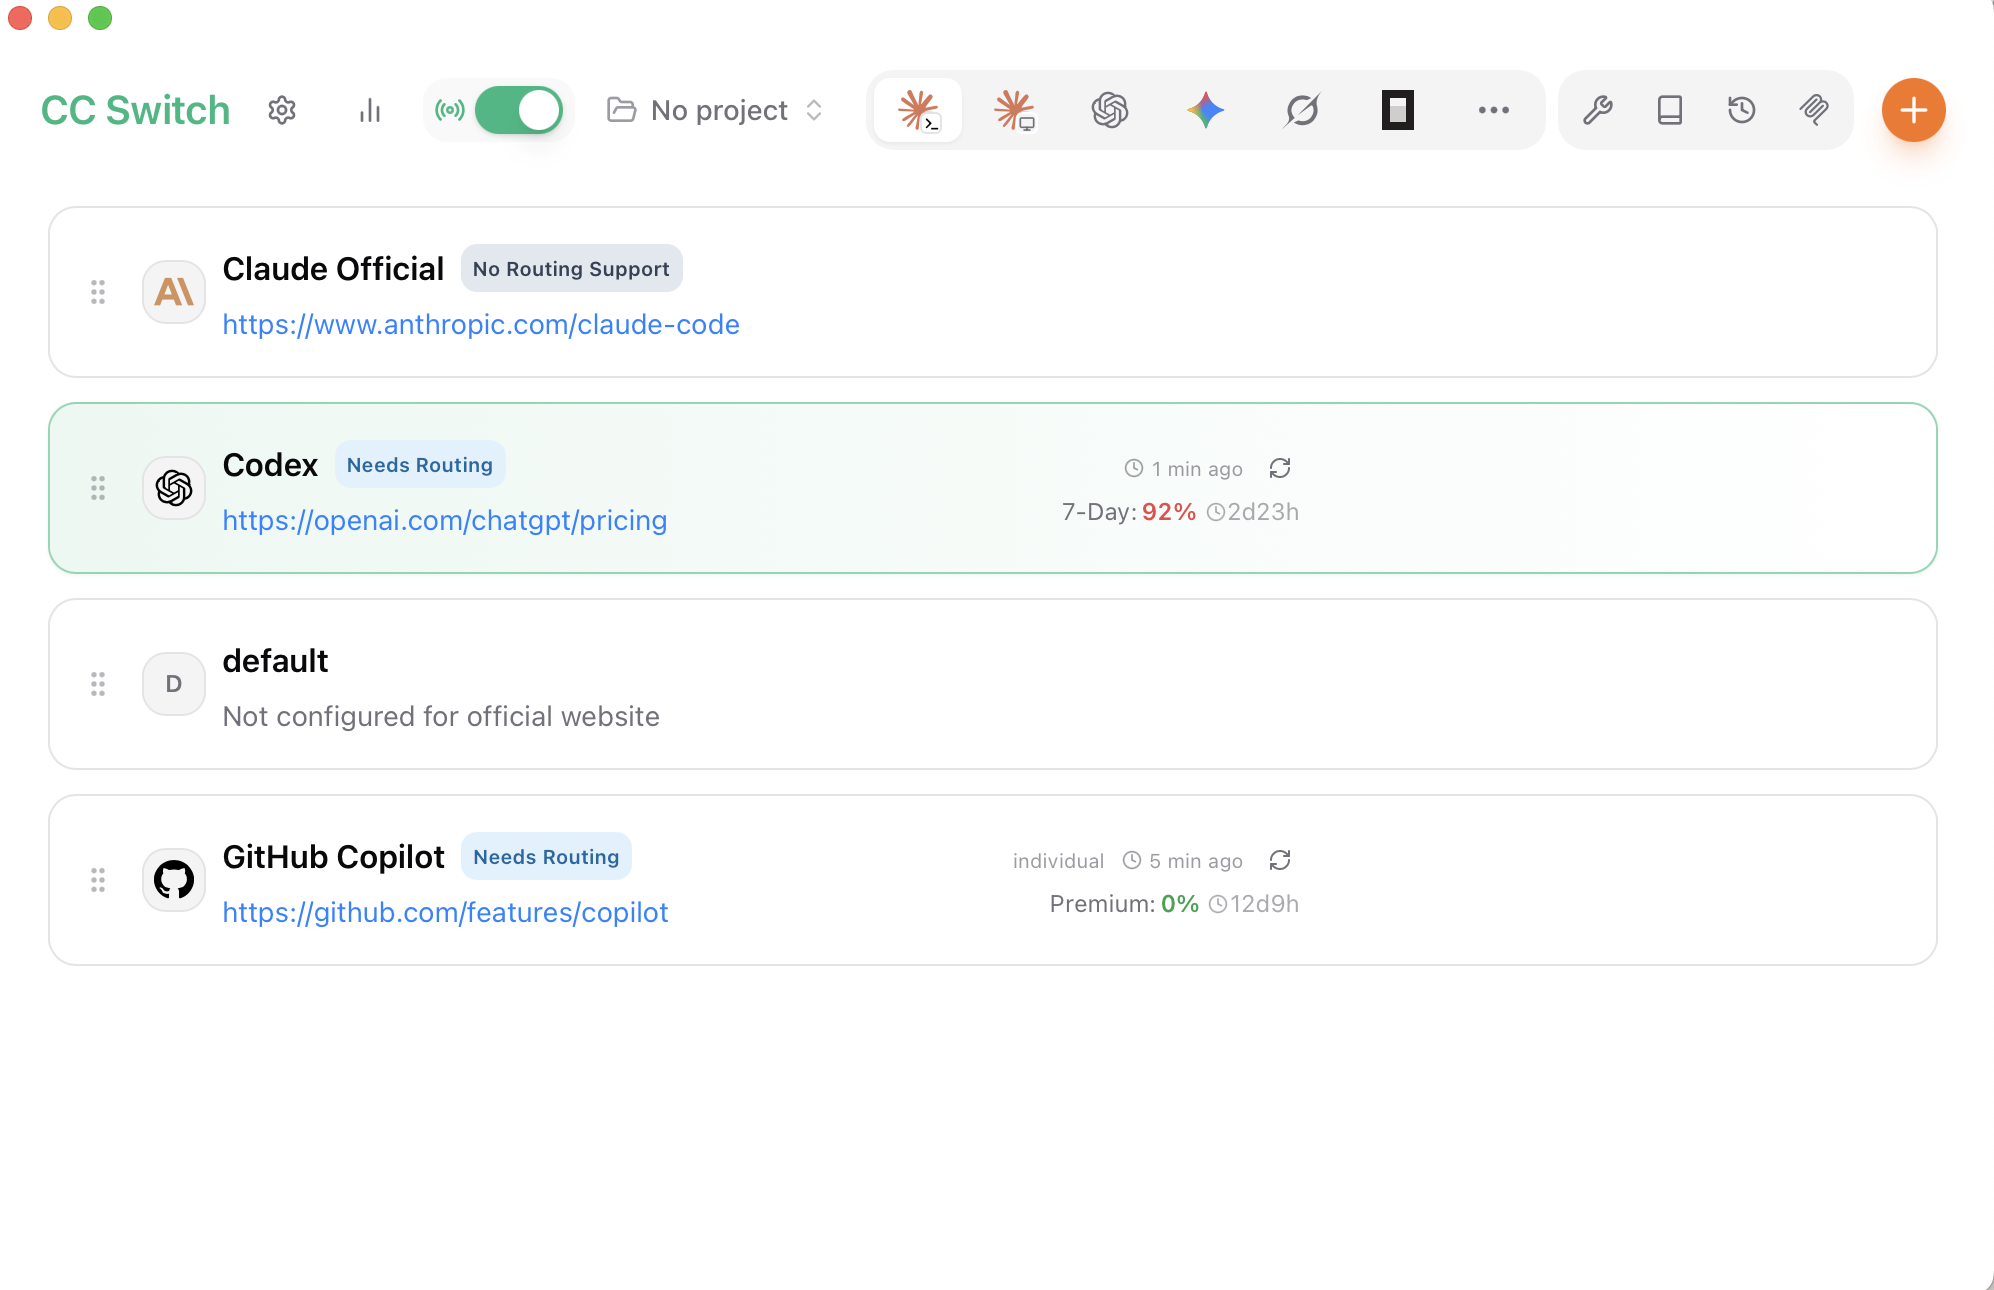Grab the drag handle of Codex card

tap(98, 488)
